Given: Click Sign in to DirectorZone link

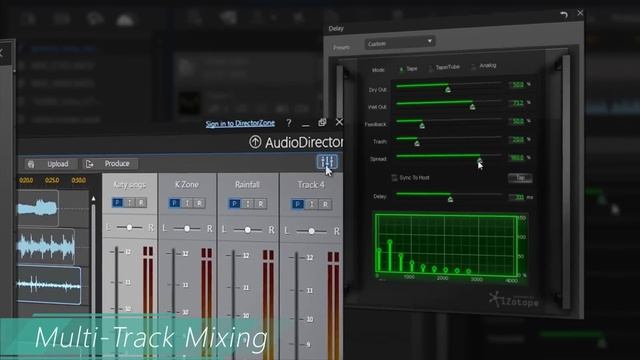Looking at the screenshot, I should click(x=240, y=124).
